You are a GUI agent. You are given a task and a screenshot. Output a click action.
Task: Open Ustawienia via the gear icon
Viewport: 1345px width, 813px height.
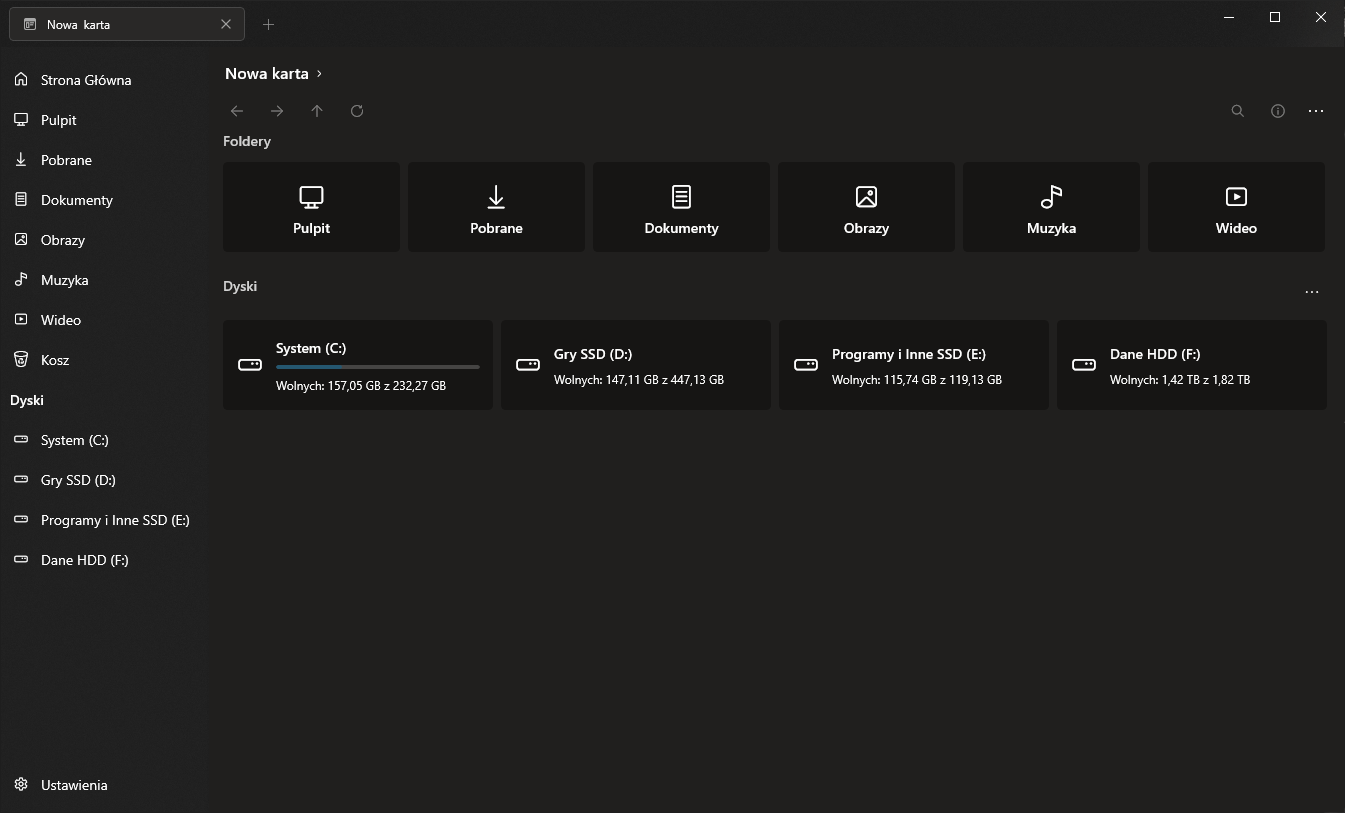point(20,784)
